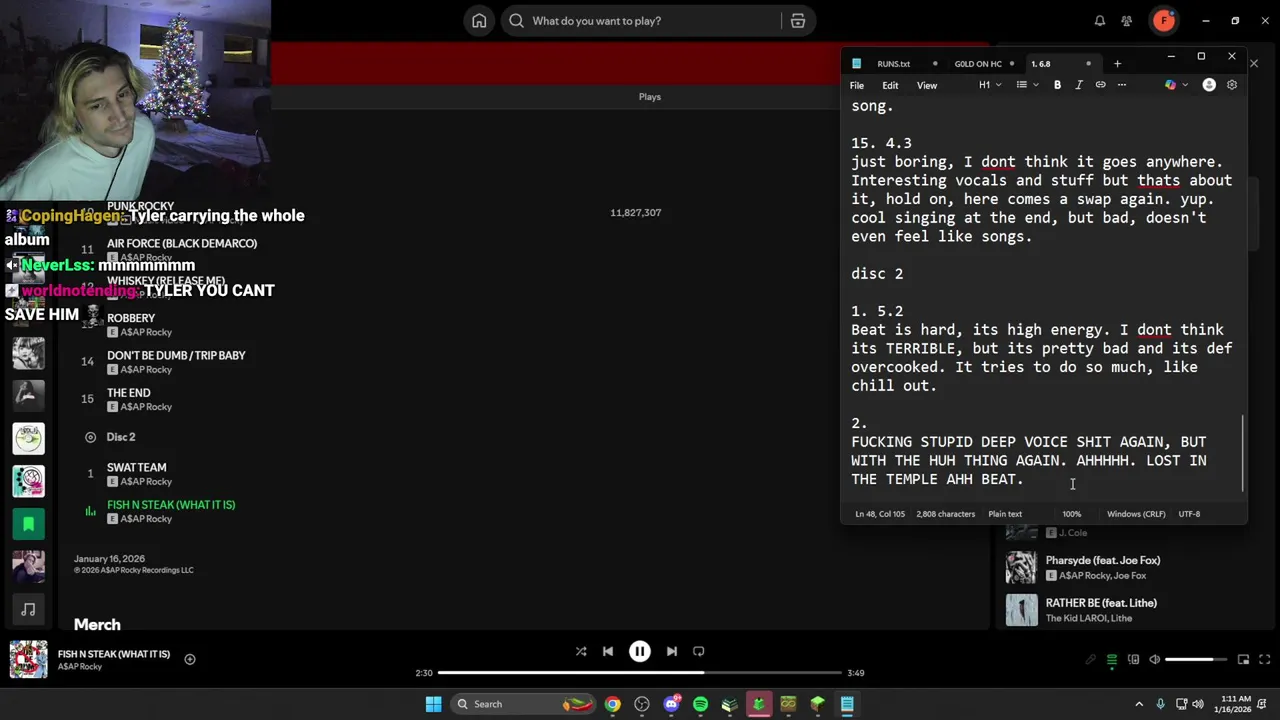Seek in the song progress bar
This screenshot has width=1280, height=720.
640,673
